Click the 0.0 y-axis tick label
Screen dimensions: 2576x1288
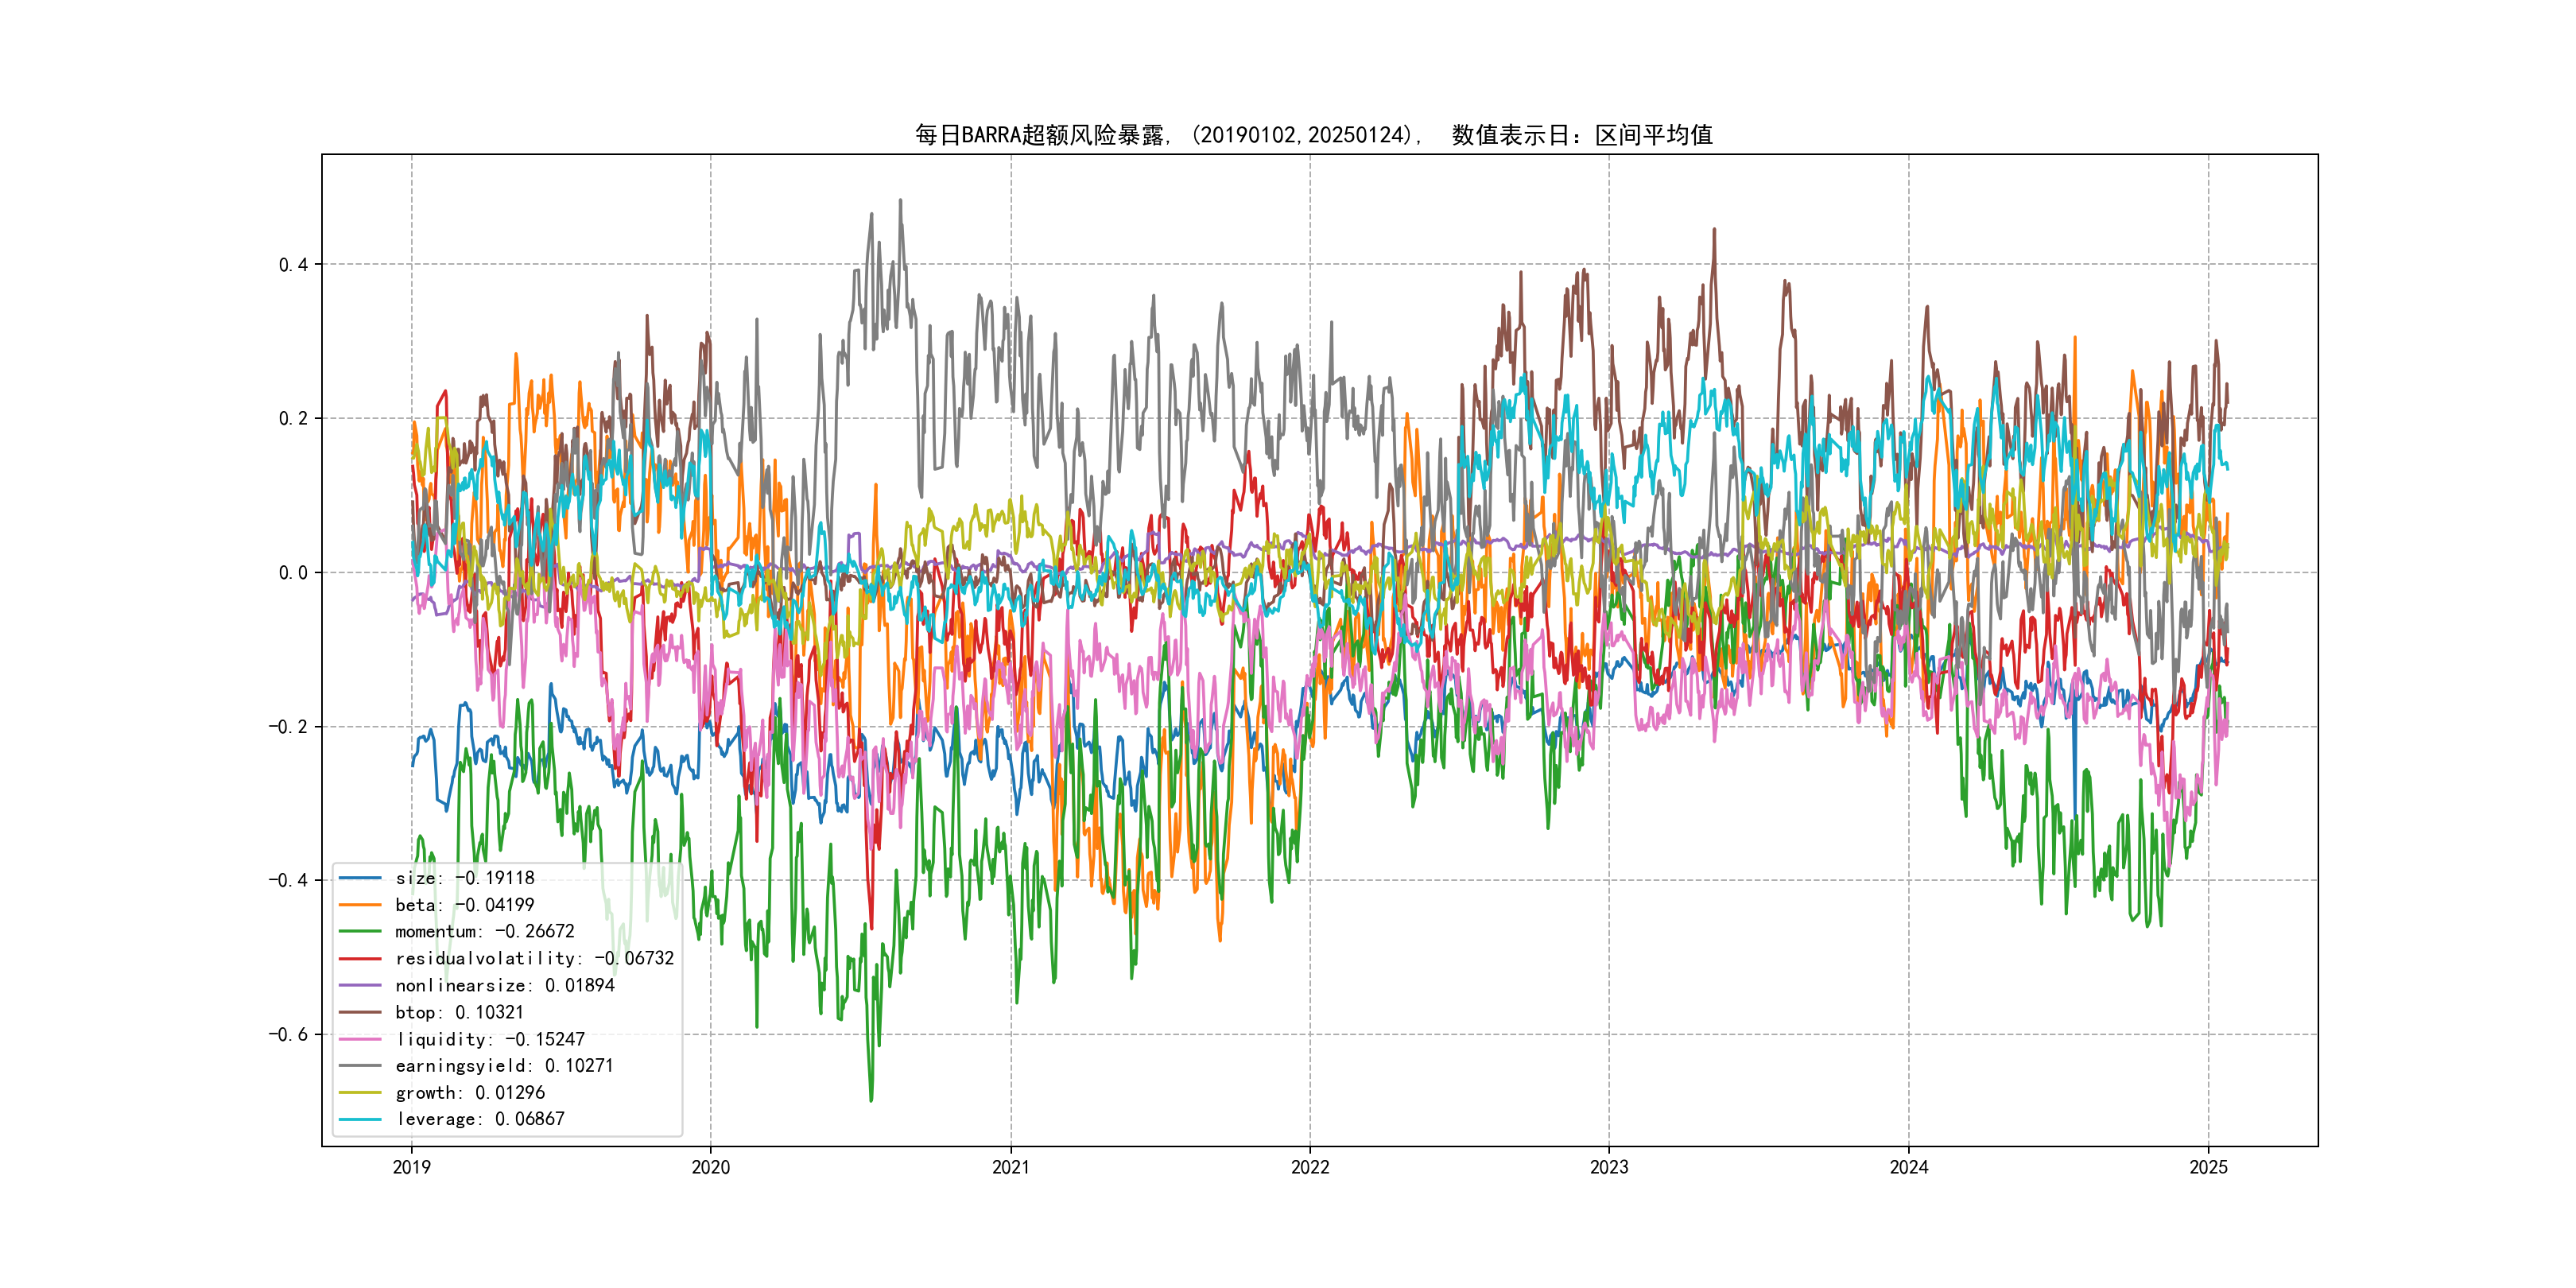click(x=293, y=573)
